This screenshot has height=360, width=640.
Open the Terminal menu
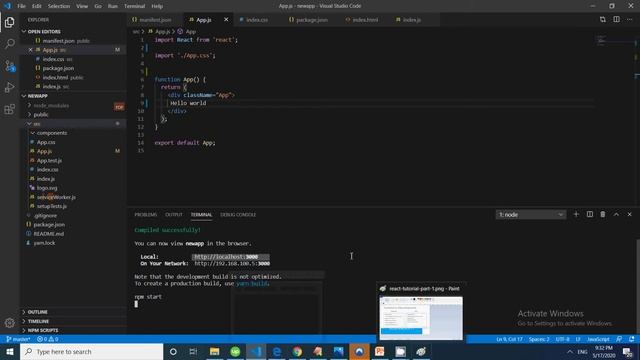(134, 6)
